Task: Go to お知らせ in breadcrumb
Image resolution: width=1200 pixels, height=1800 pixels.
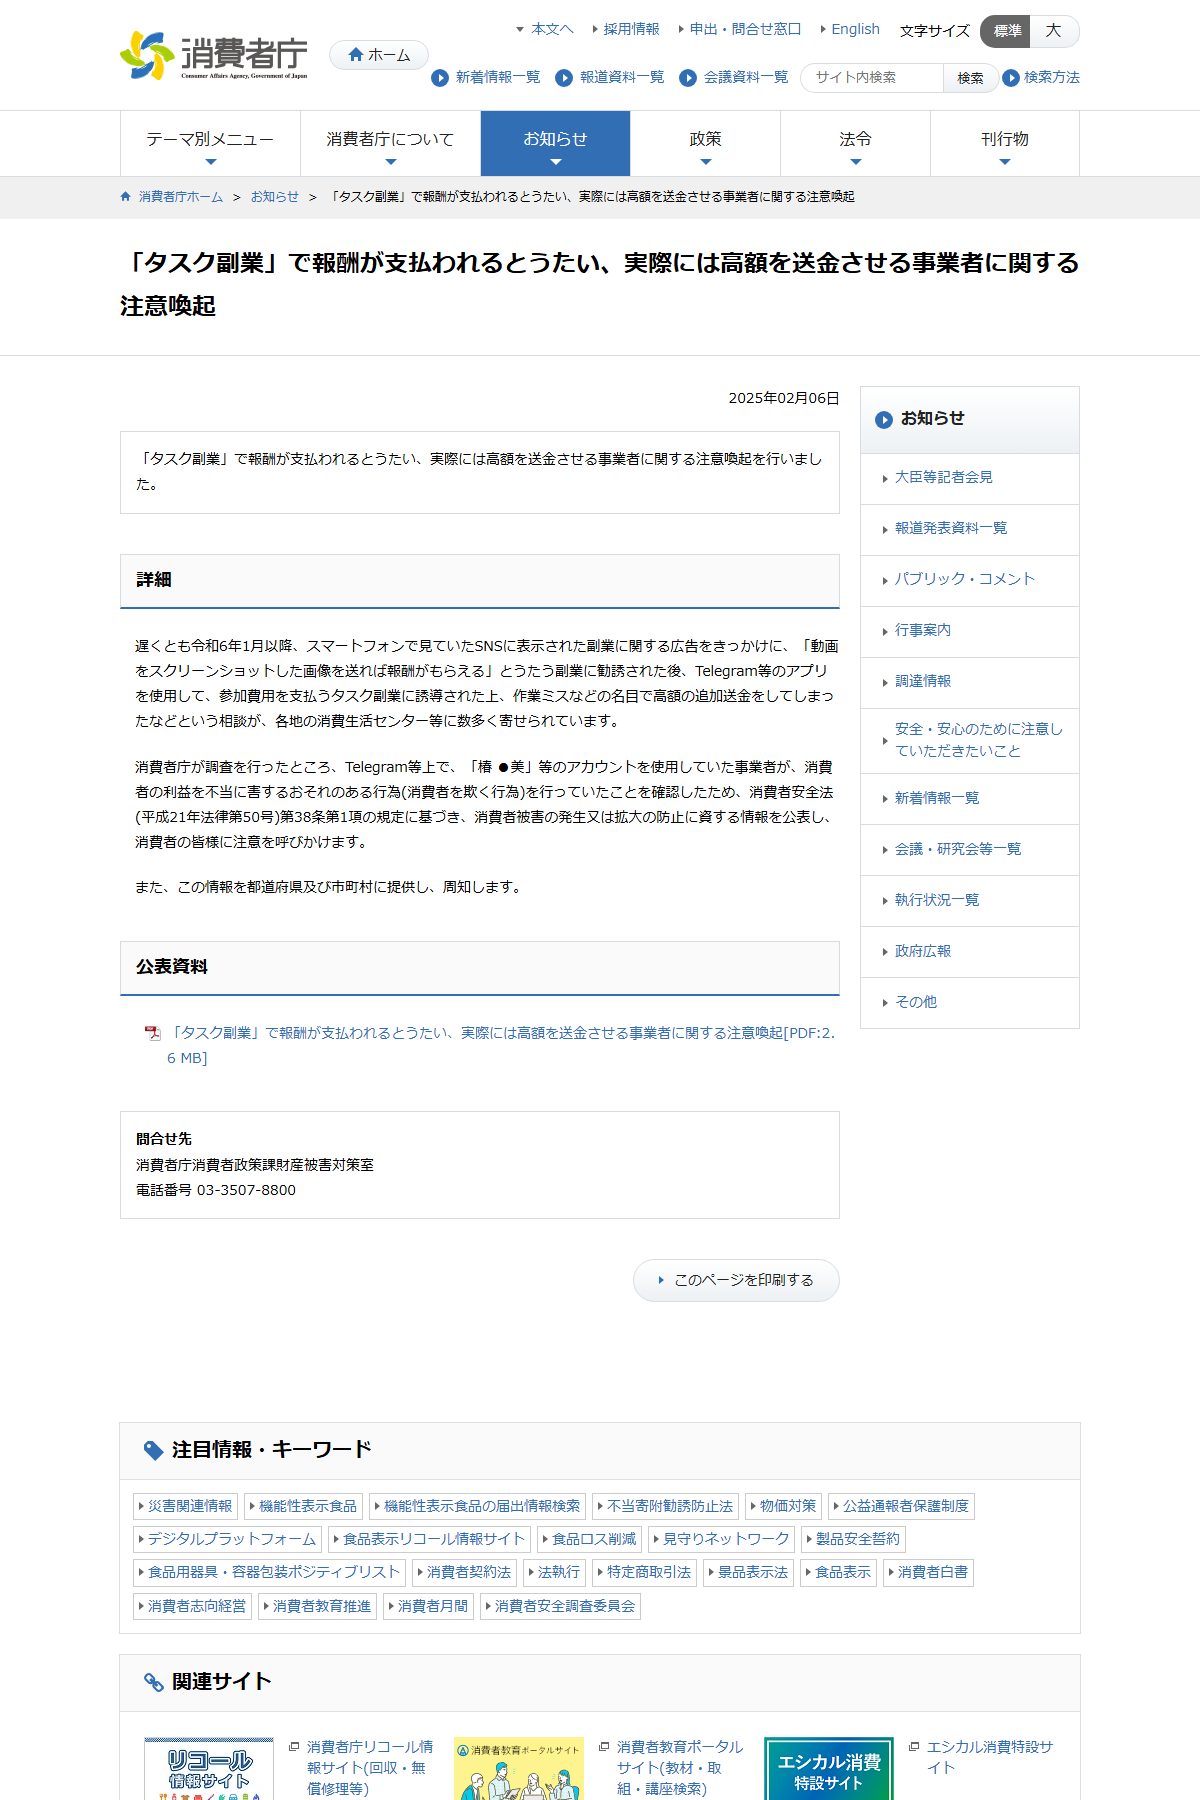Action: pyautogui.click(x=275, y=197)
